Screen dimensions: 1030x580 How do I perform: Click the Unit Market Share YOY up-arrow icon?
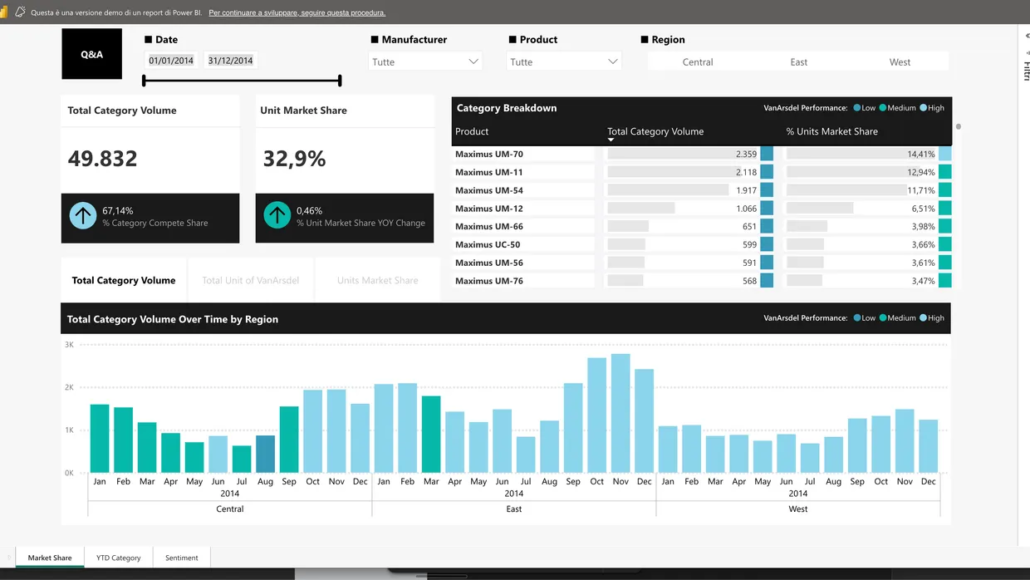[277, 215]
